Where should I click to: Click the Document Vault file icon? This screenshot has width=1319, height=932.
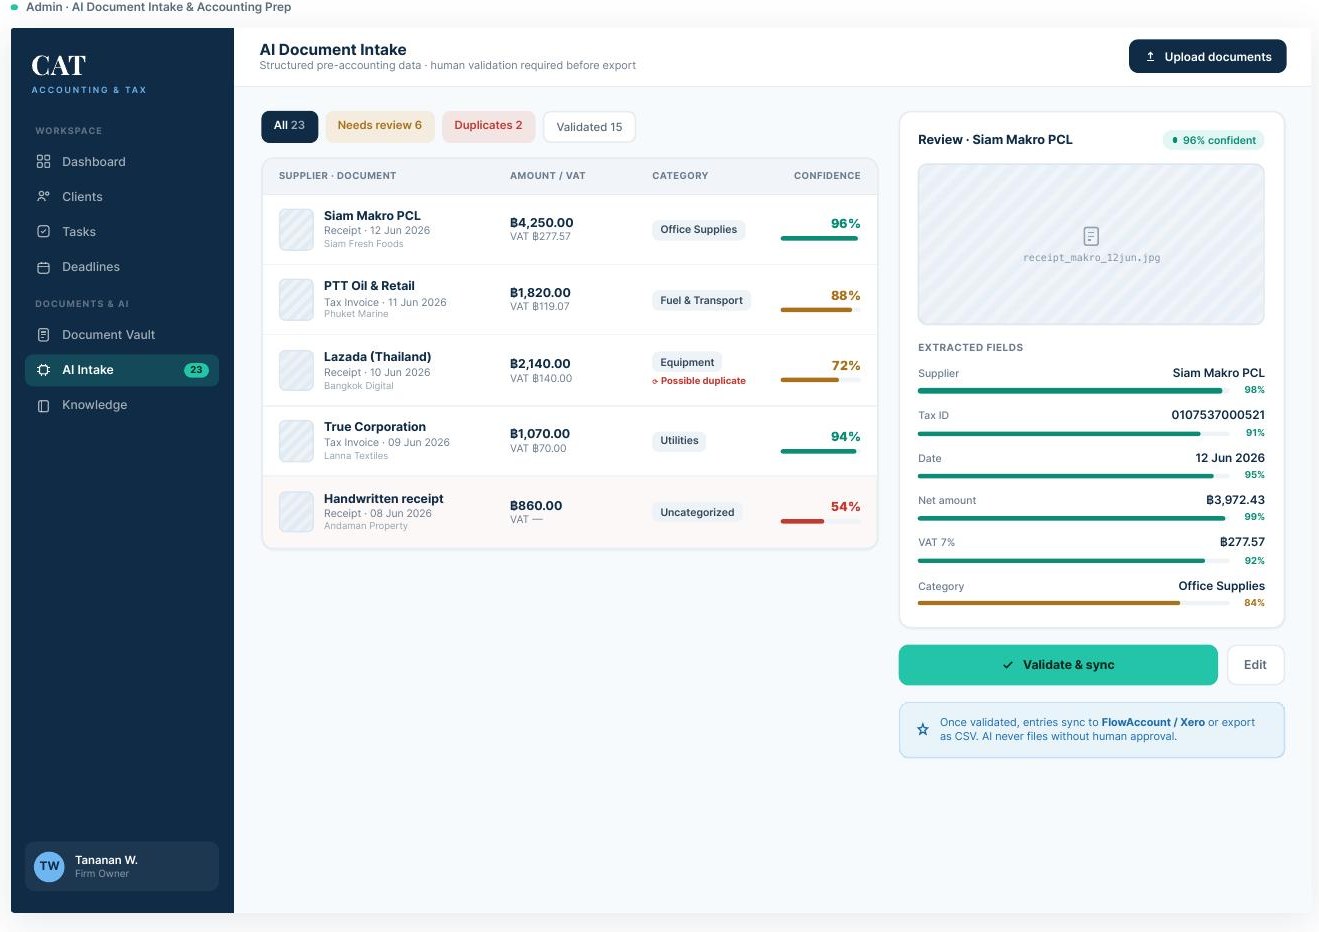[x=43, y=335]
